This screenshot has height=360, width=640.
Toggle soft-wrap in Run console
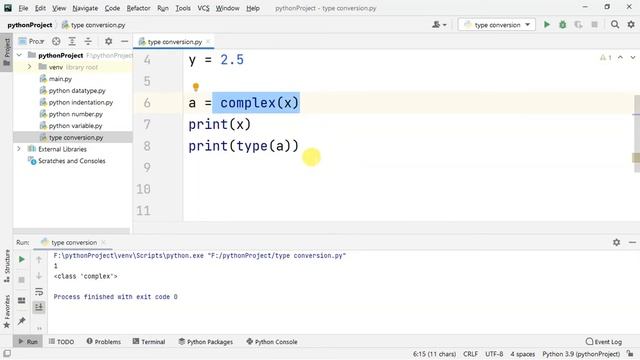coord(39,292)
